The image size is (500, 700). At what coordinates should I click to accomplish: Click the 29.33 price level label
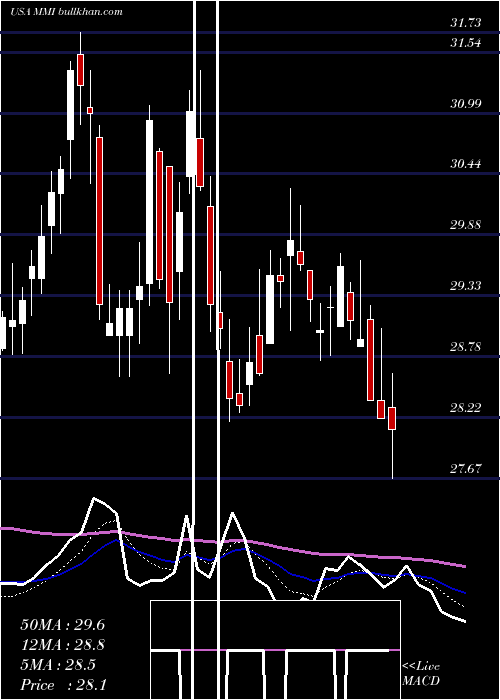coord(466,285)
